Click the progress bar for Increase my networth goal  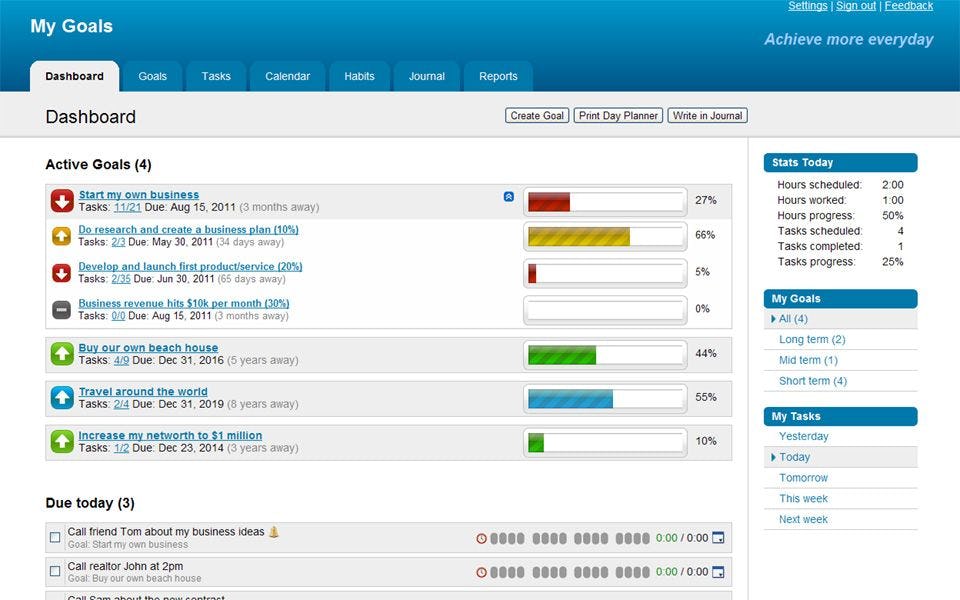point(604,440)
